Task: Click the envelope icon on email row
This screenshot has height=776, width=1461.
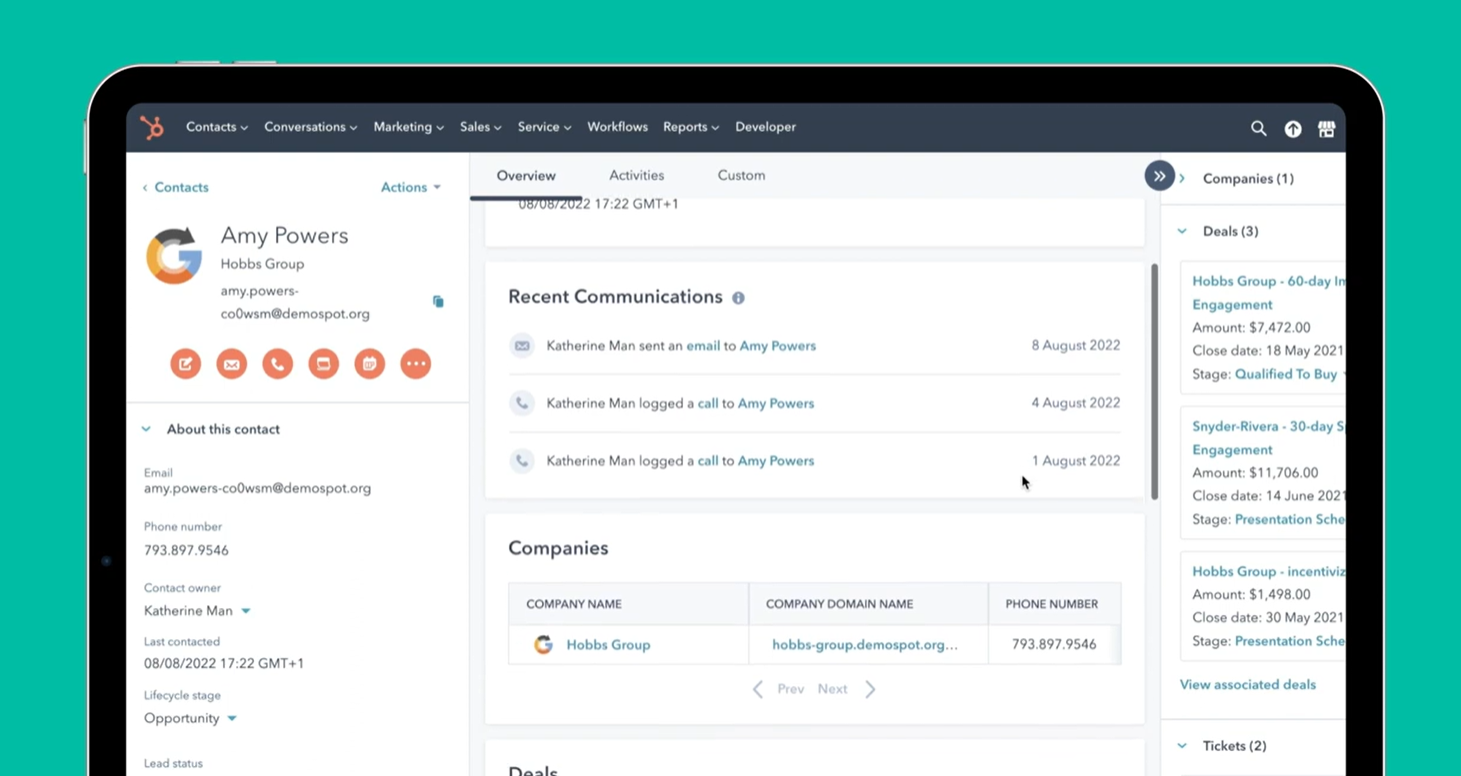Action: coord(522,346)
